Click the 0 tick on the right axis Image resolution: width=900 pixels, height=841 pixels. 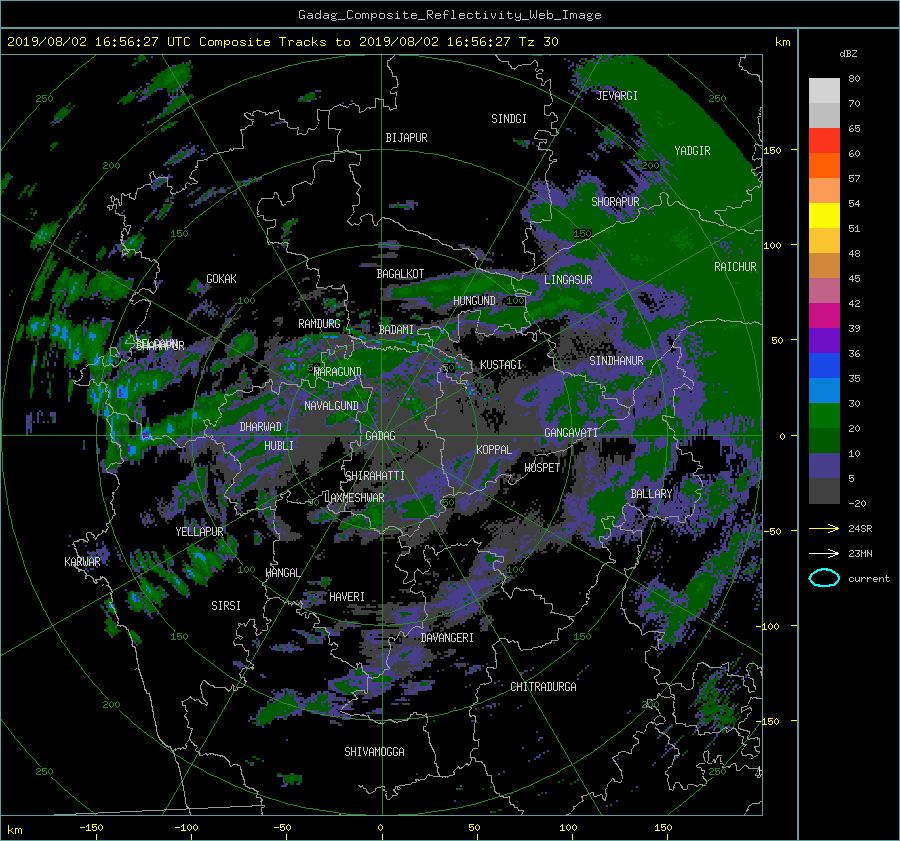(782, 436)
